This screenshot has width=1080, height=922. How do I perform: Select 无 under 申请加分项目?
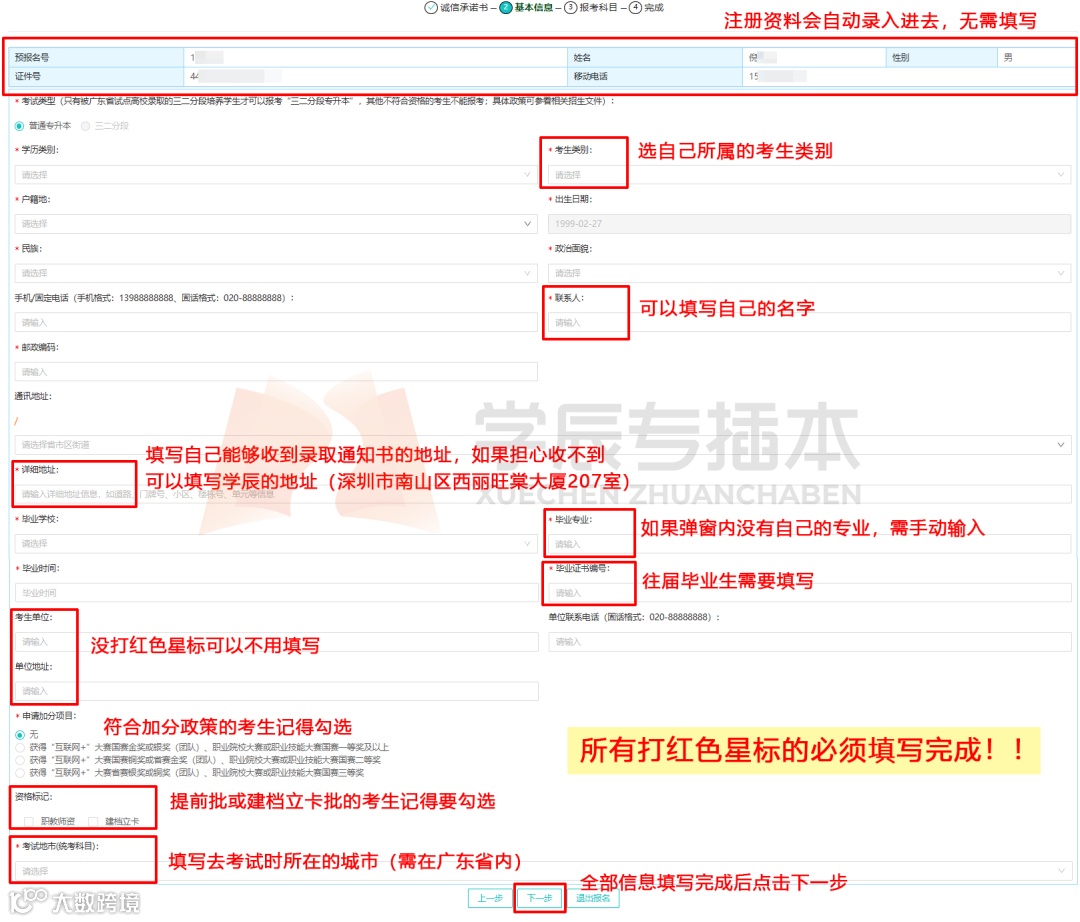pos(20,735)
